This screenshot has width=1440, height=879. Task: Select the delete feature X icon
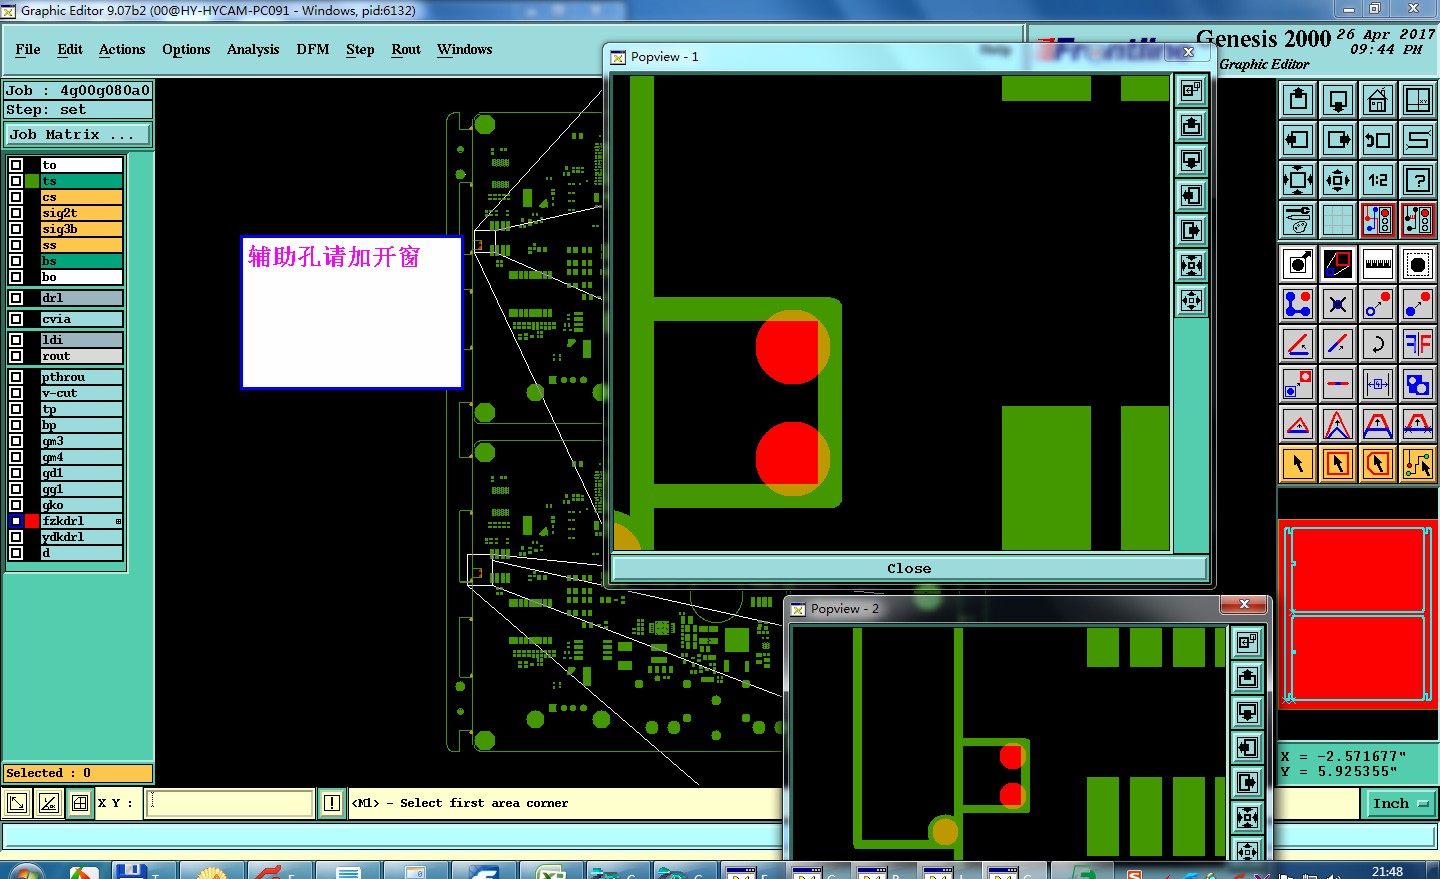1338,304
